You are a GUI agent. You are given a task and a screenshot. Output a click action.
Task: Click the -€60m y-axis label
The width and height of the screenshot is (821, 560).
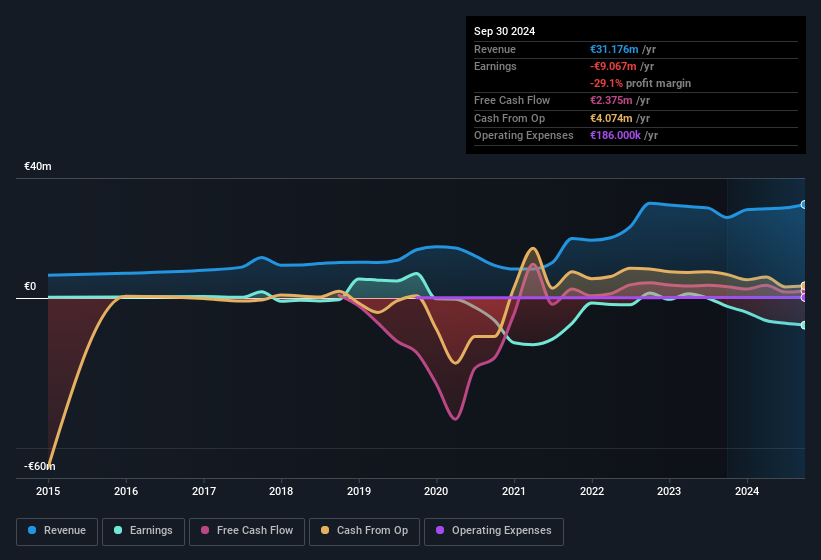coord(39,467)
